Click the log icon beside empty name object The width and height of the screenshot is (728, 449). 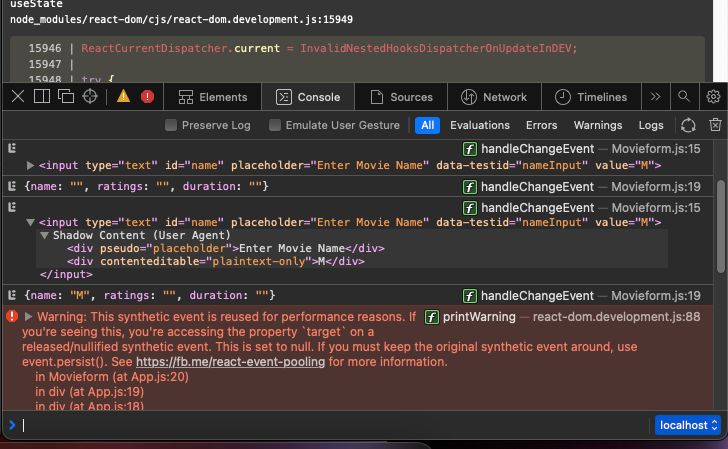click(x=12, y=186)
